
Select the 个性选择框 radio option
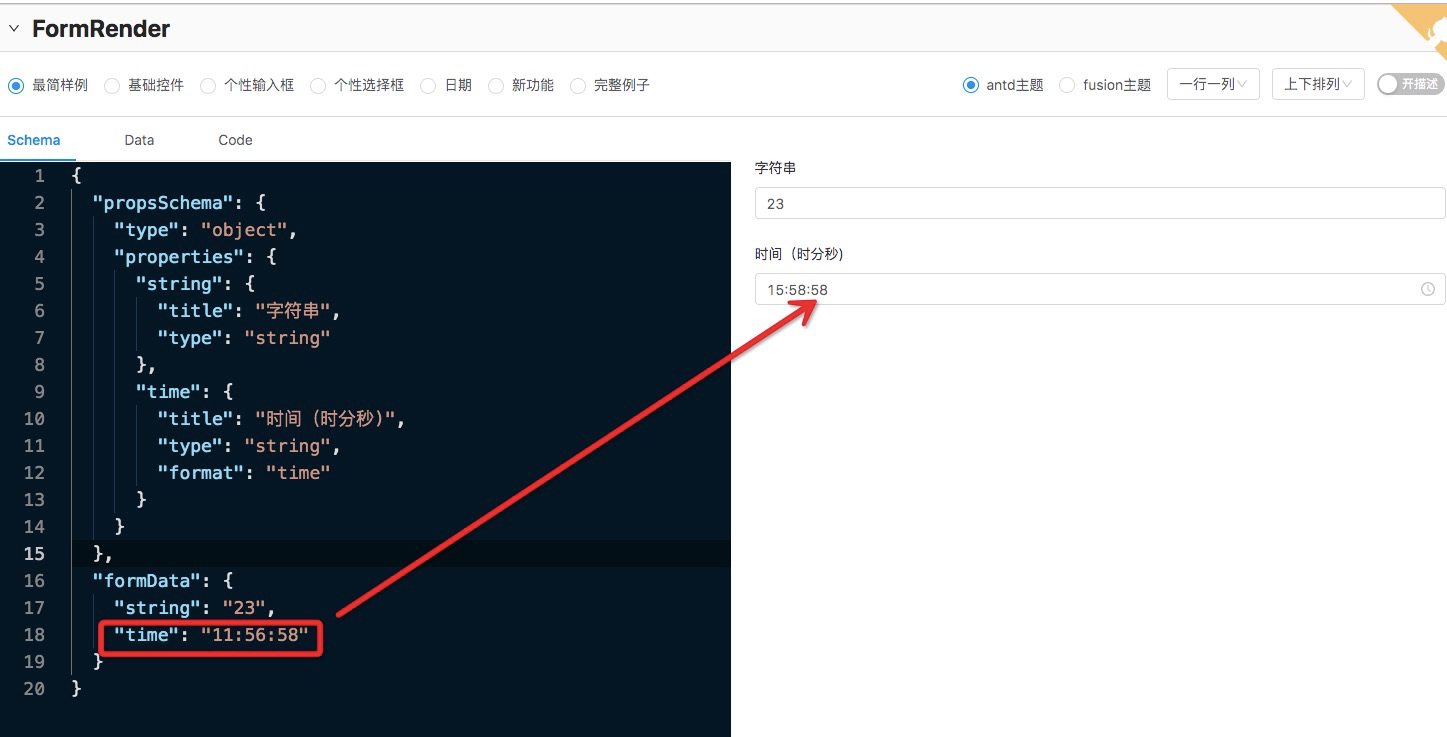[x=318, y=86]
